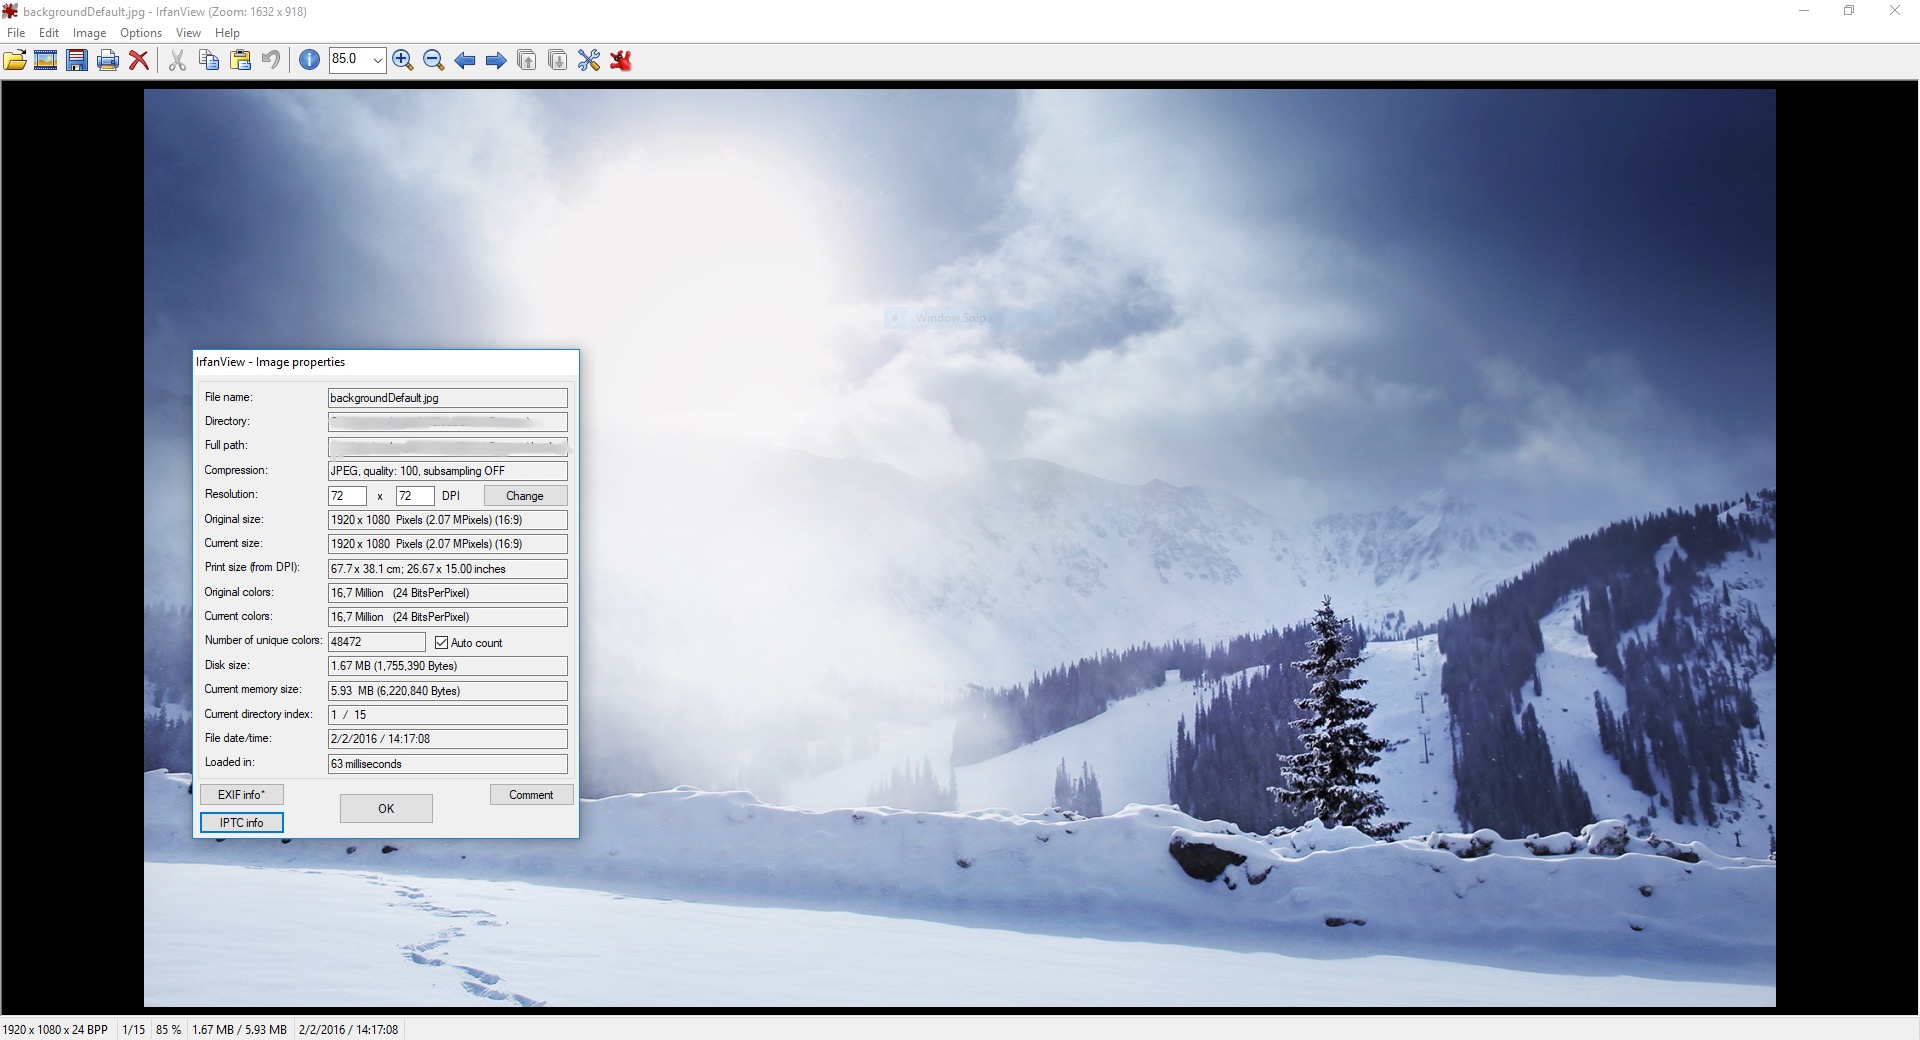Start the slideshow from the toolbar
1920x1040 pixels.
pyautogui.click(x=45, y=60)
